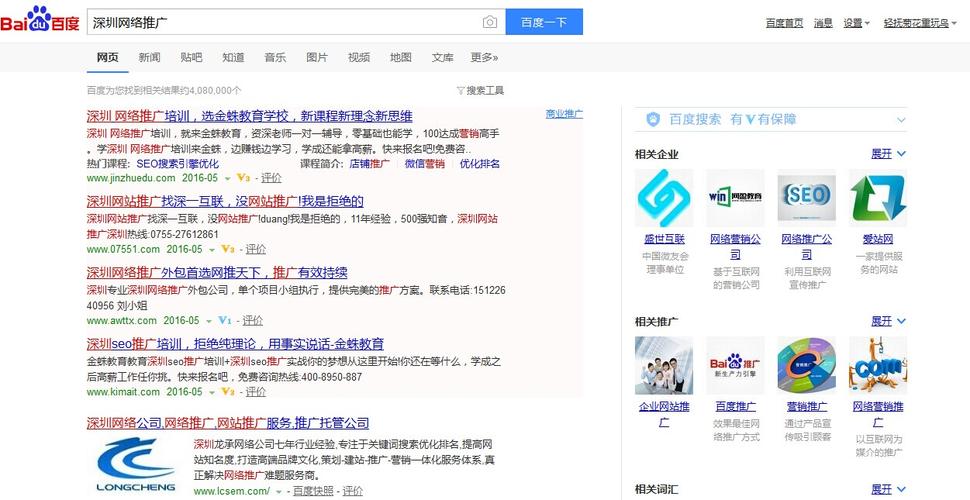
Task: Click the 优化排名 link
Action: [480, 164]
